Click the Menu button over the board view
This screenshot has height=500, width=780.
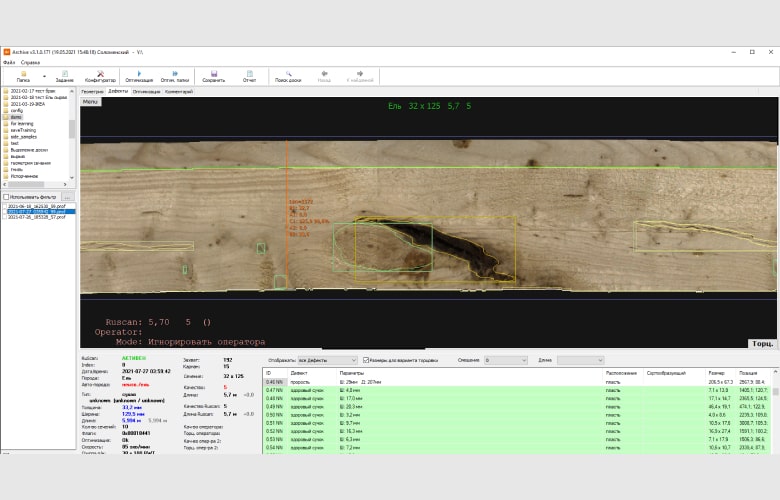90,101
